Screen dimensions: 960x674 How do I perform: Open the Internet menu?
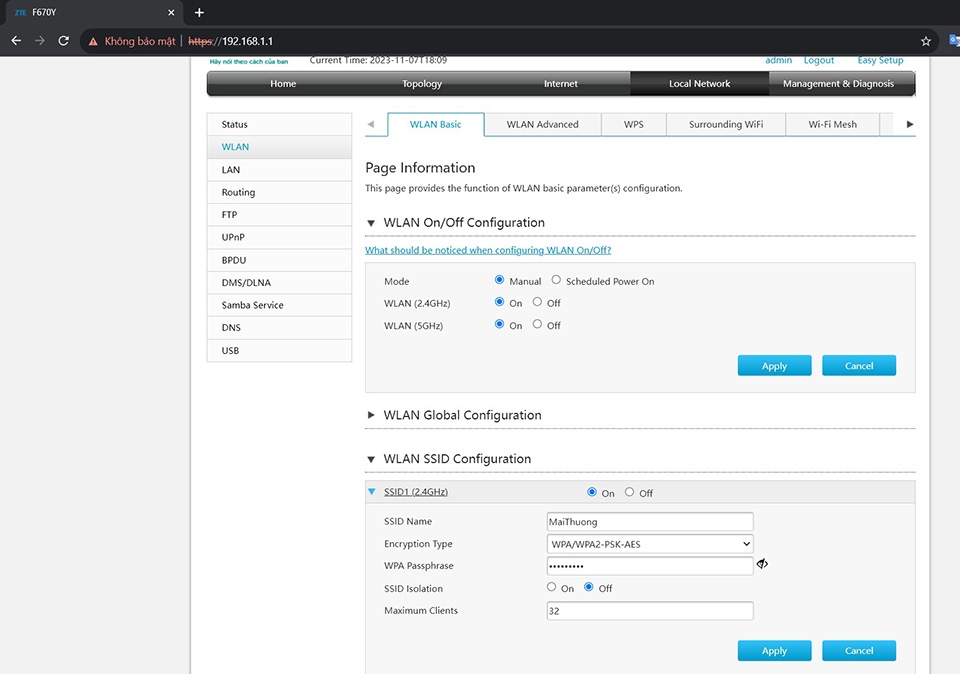point(561,84)
